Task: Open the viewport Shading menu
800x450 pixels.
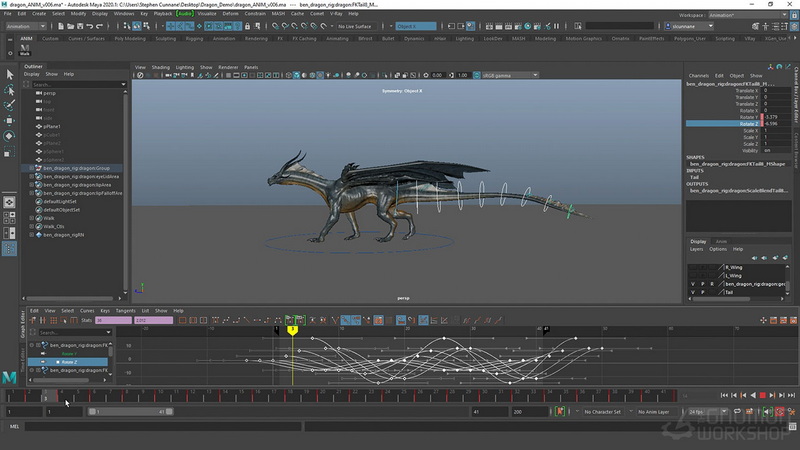Action: 160,67
